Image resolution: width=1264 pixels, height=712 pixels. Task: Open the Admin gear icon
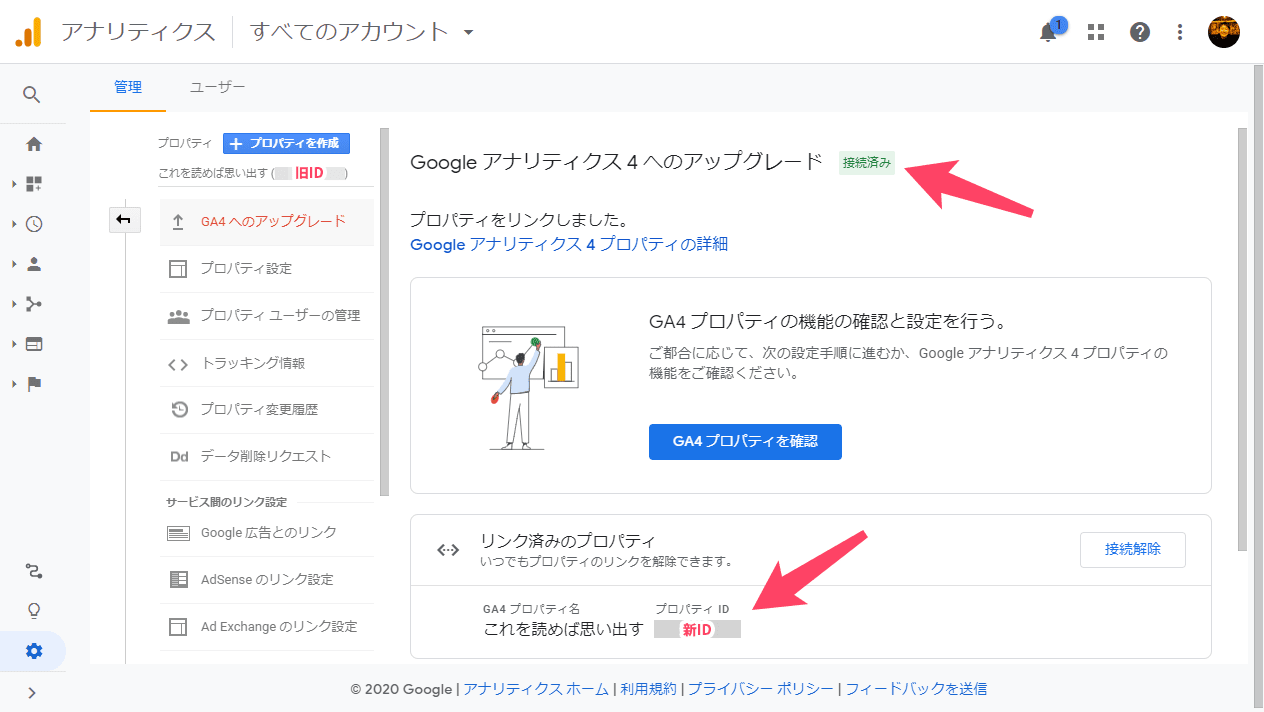(34, 651)
